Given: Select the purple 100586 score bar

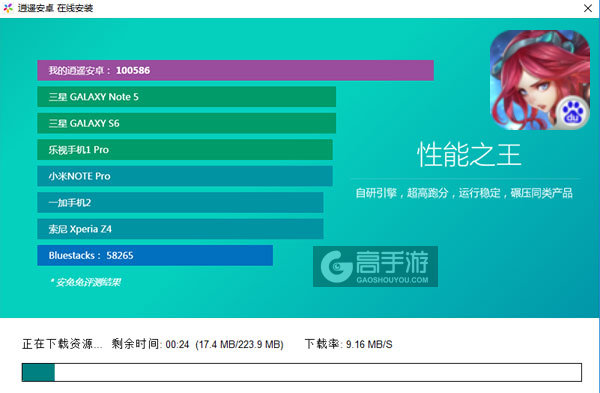Looking at the screenshot, I should 235,70.
